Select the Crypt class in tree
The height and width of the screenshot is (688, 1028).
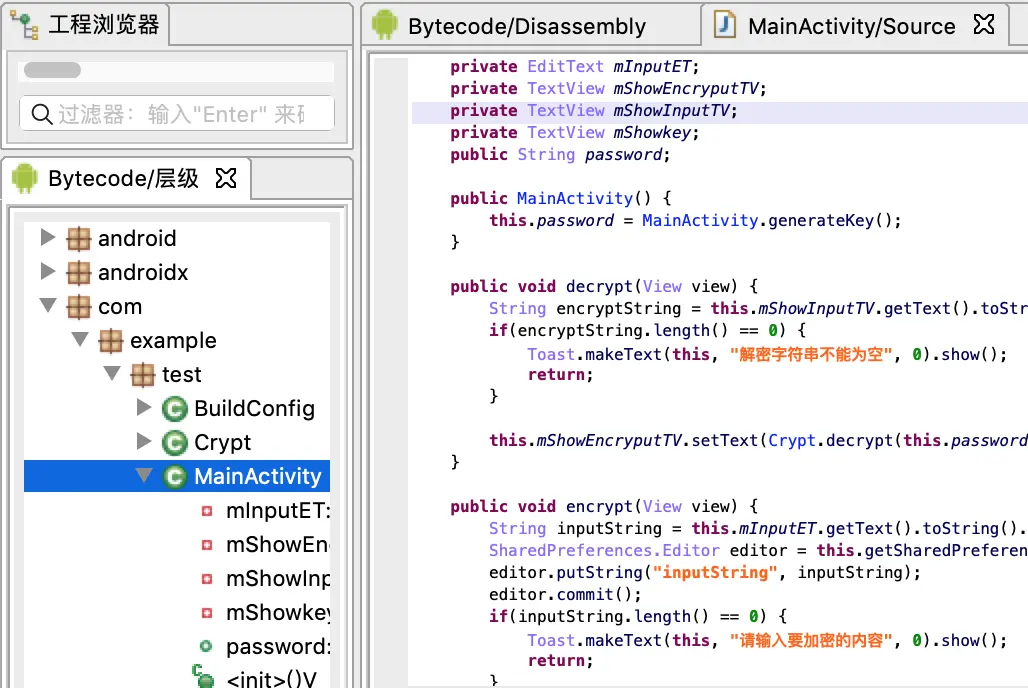(x=223, y=443)
